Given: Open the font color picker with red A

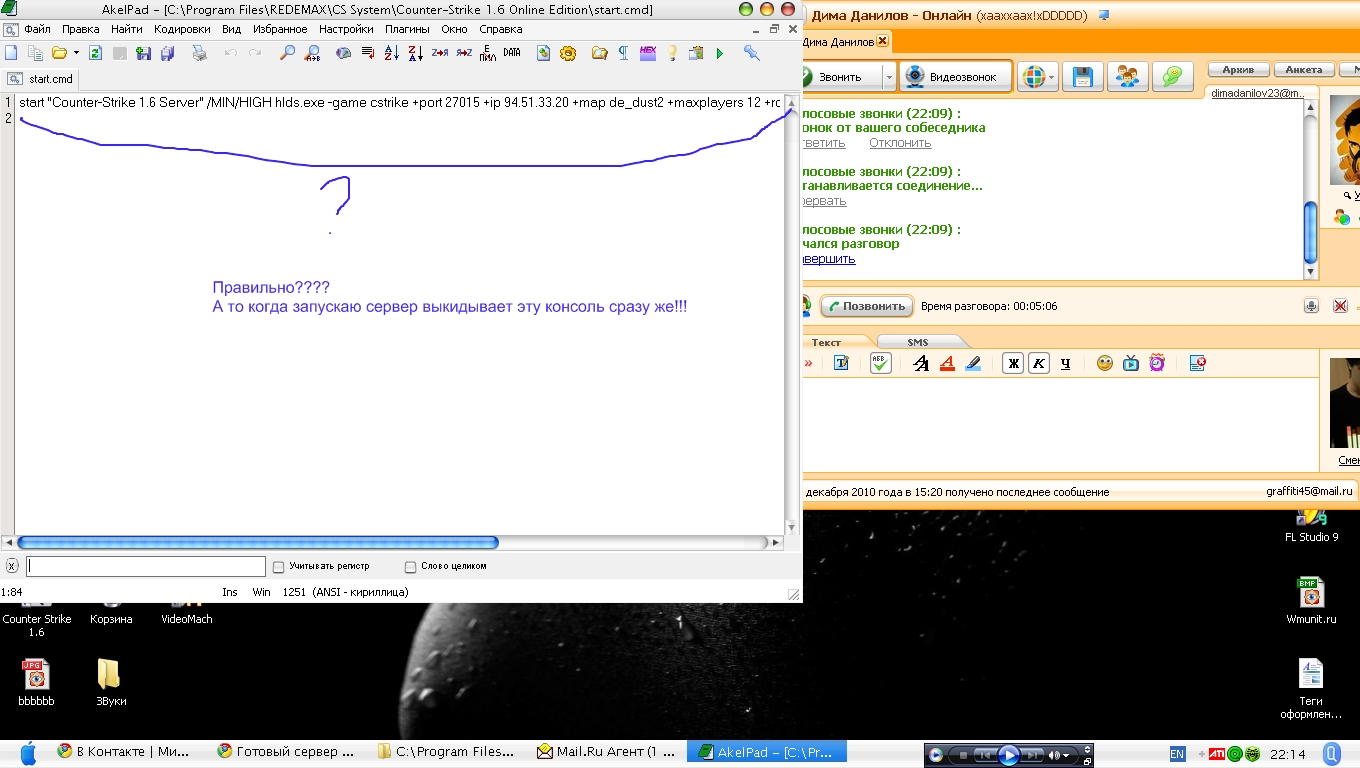Looking at the screenshot, I should click(947, 364).
